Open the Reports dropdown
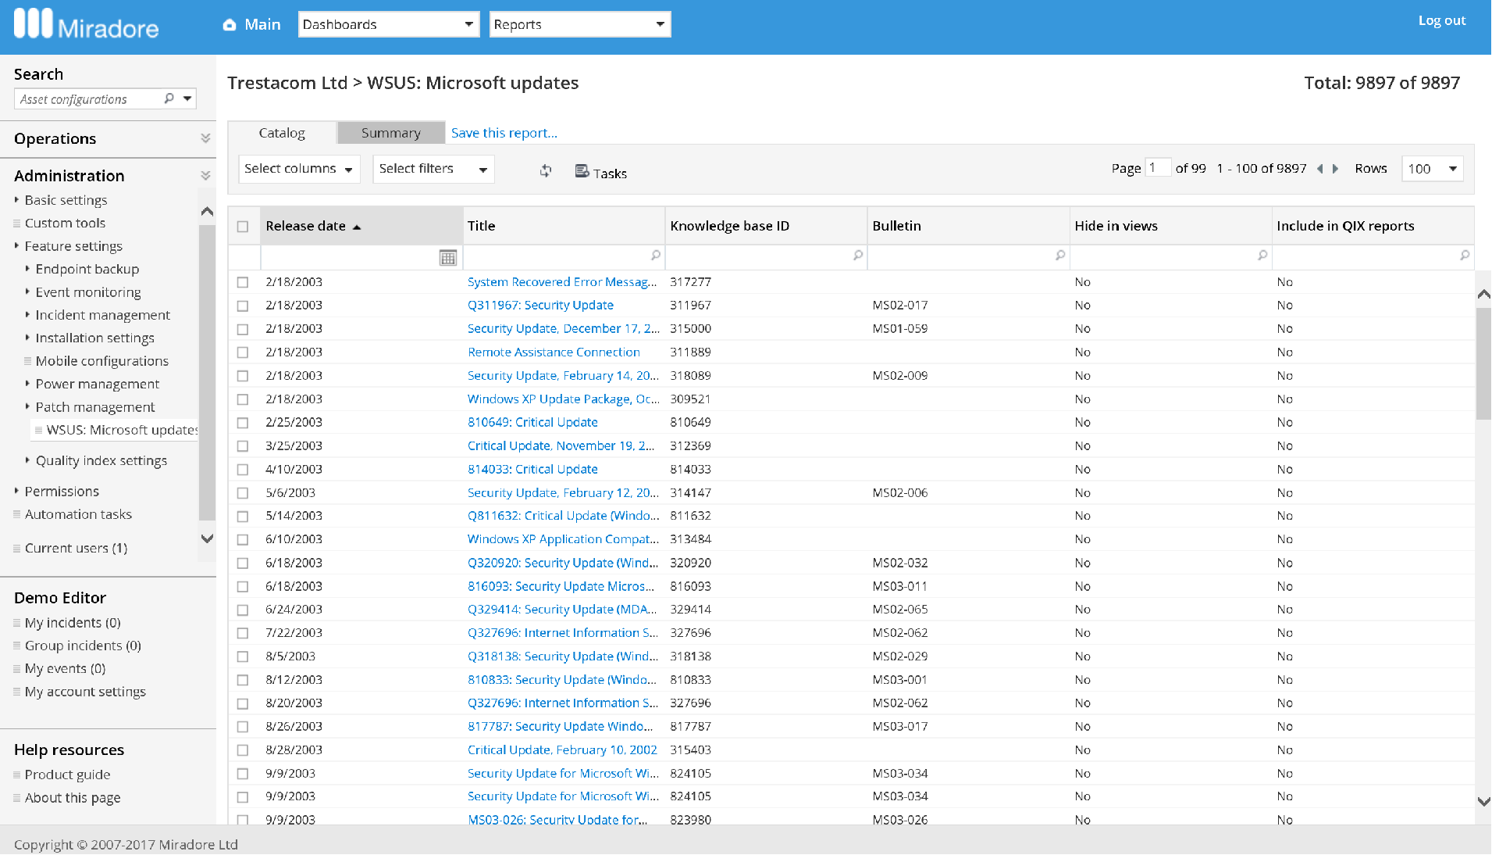Image resolution: width=1492 pixels, height=855 pixels. click(579, 24)
